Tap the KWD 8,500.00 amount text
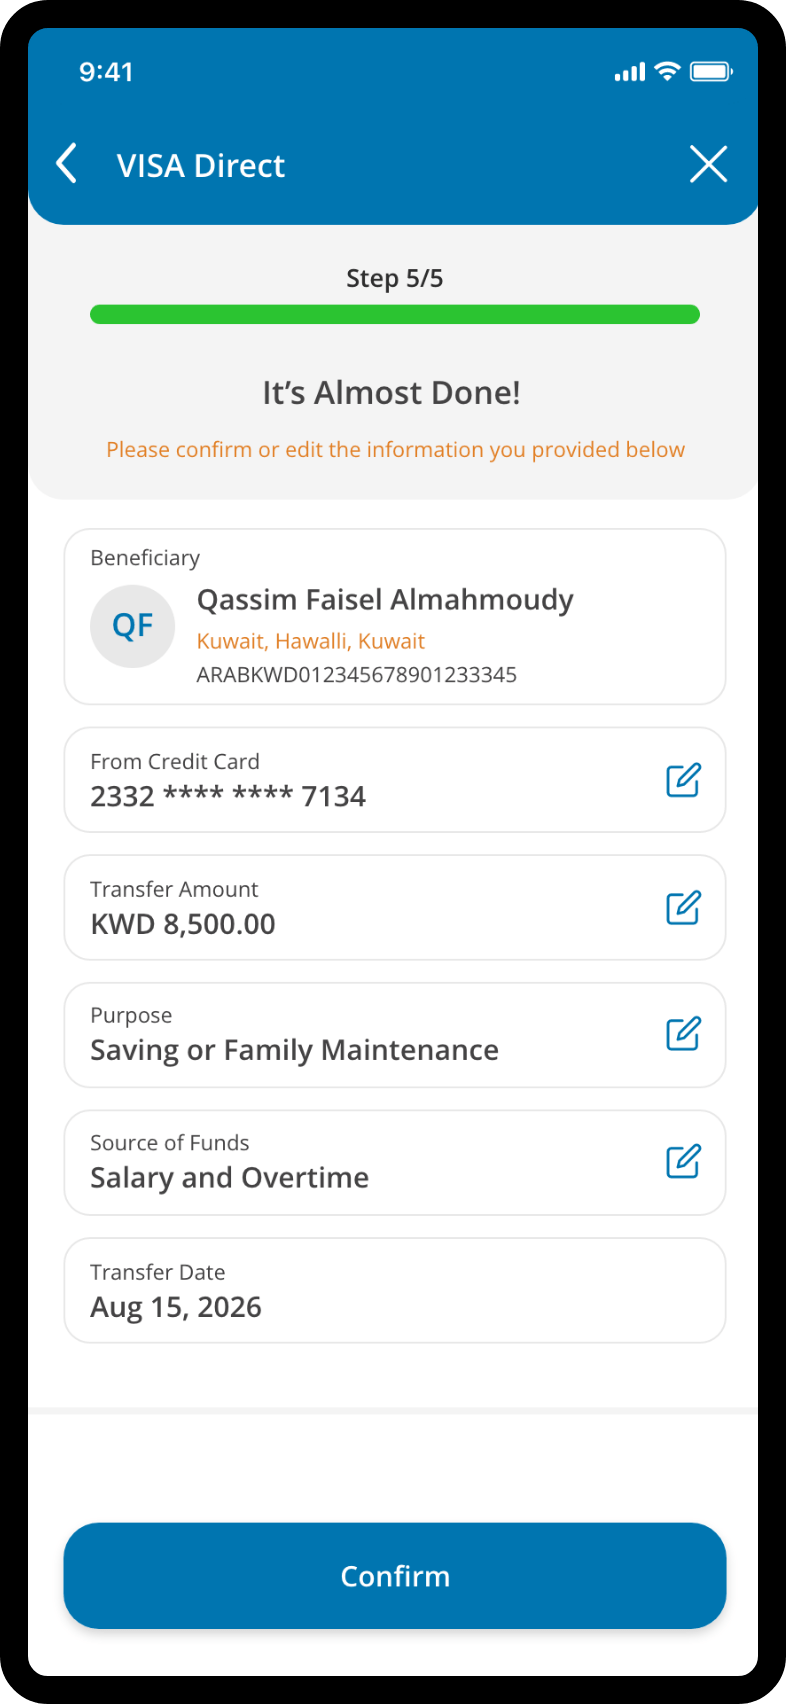Image resolution: width=786 pixels, height=1704 pixels. point(183,924)
